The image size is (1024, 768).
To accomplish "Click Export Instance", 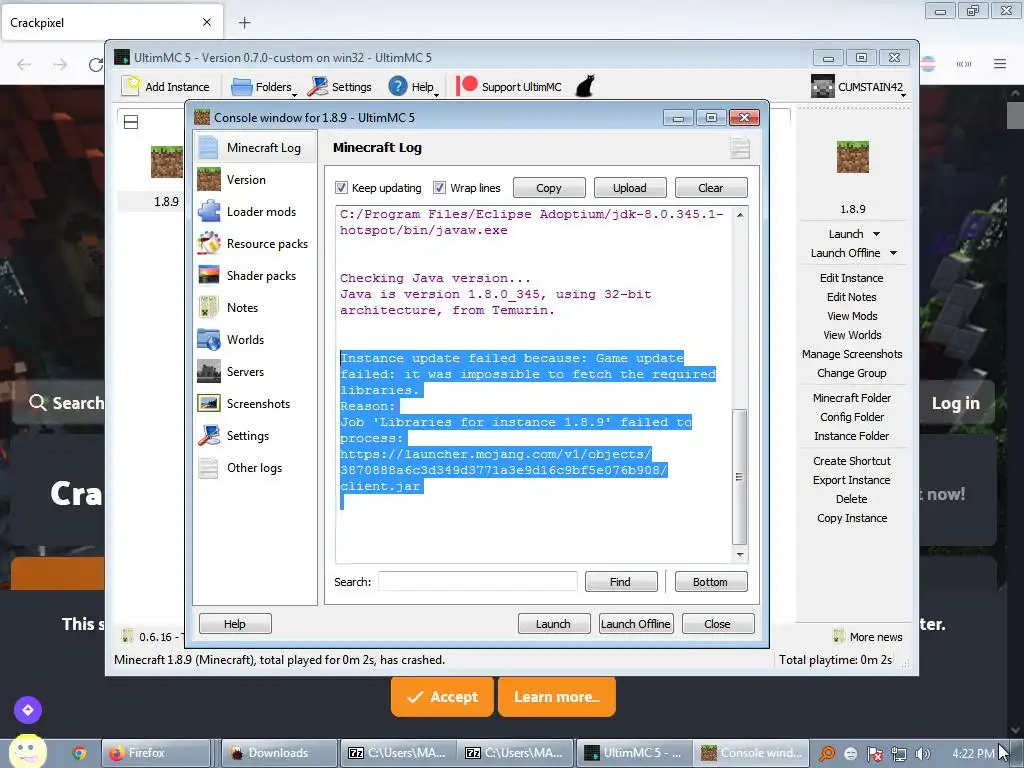I will coord(852,479).
